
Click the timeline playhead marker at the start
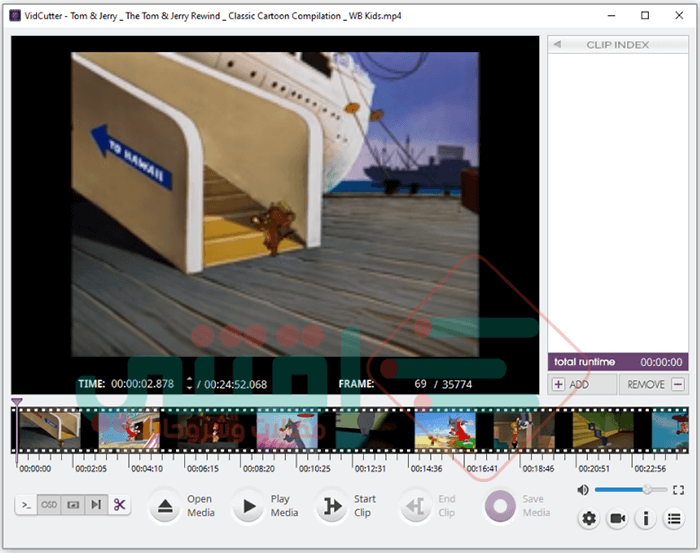17,403
